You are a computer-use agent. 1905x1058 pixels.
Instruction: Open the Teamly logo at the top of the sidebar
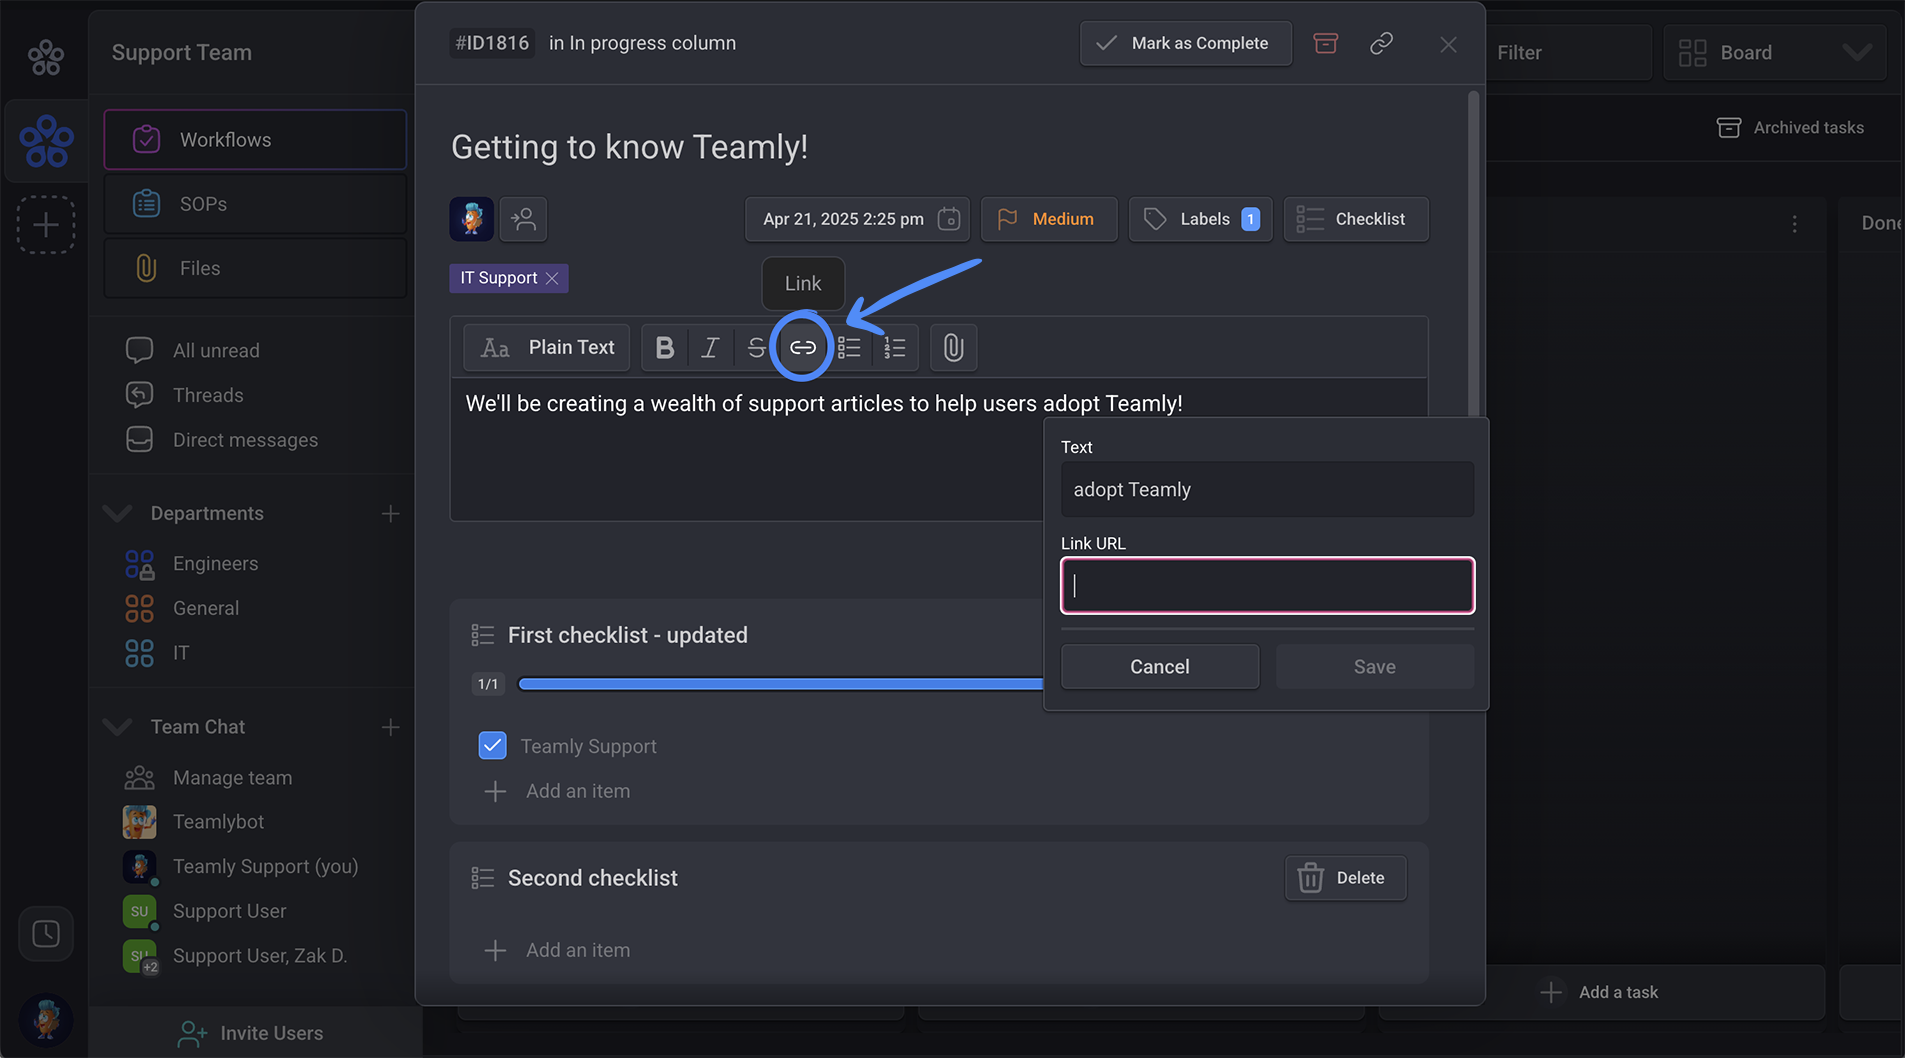pos(45,57)
